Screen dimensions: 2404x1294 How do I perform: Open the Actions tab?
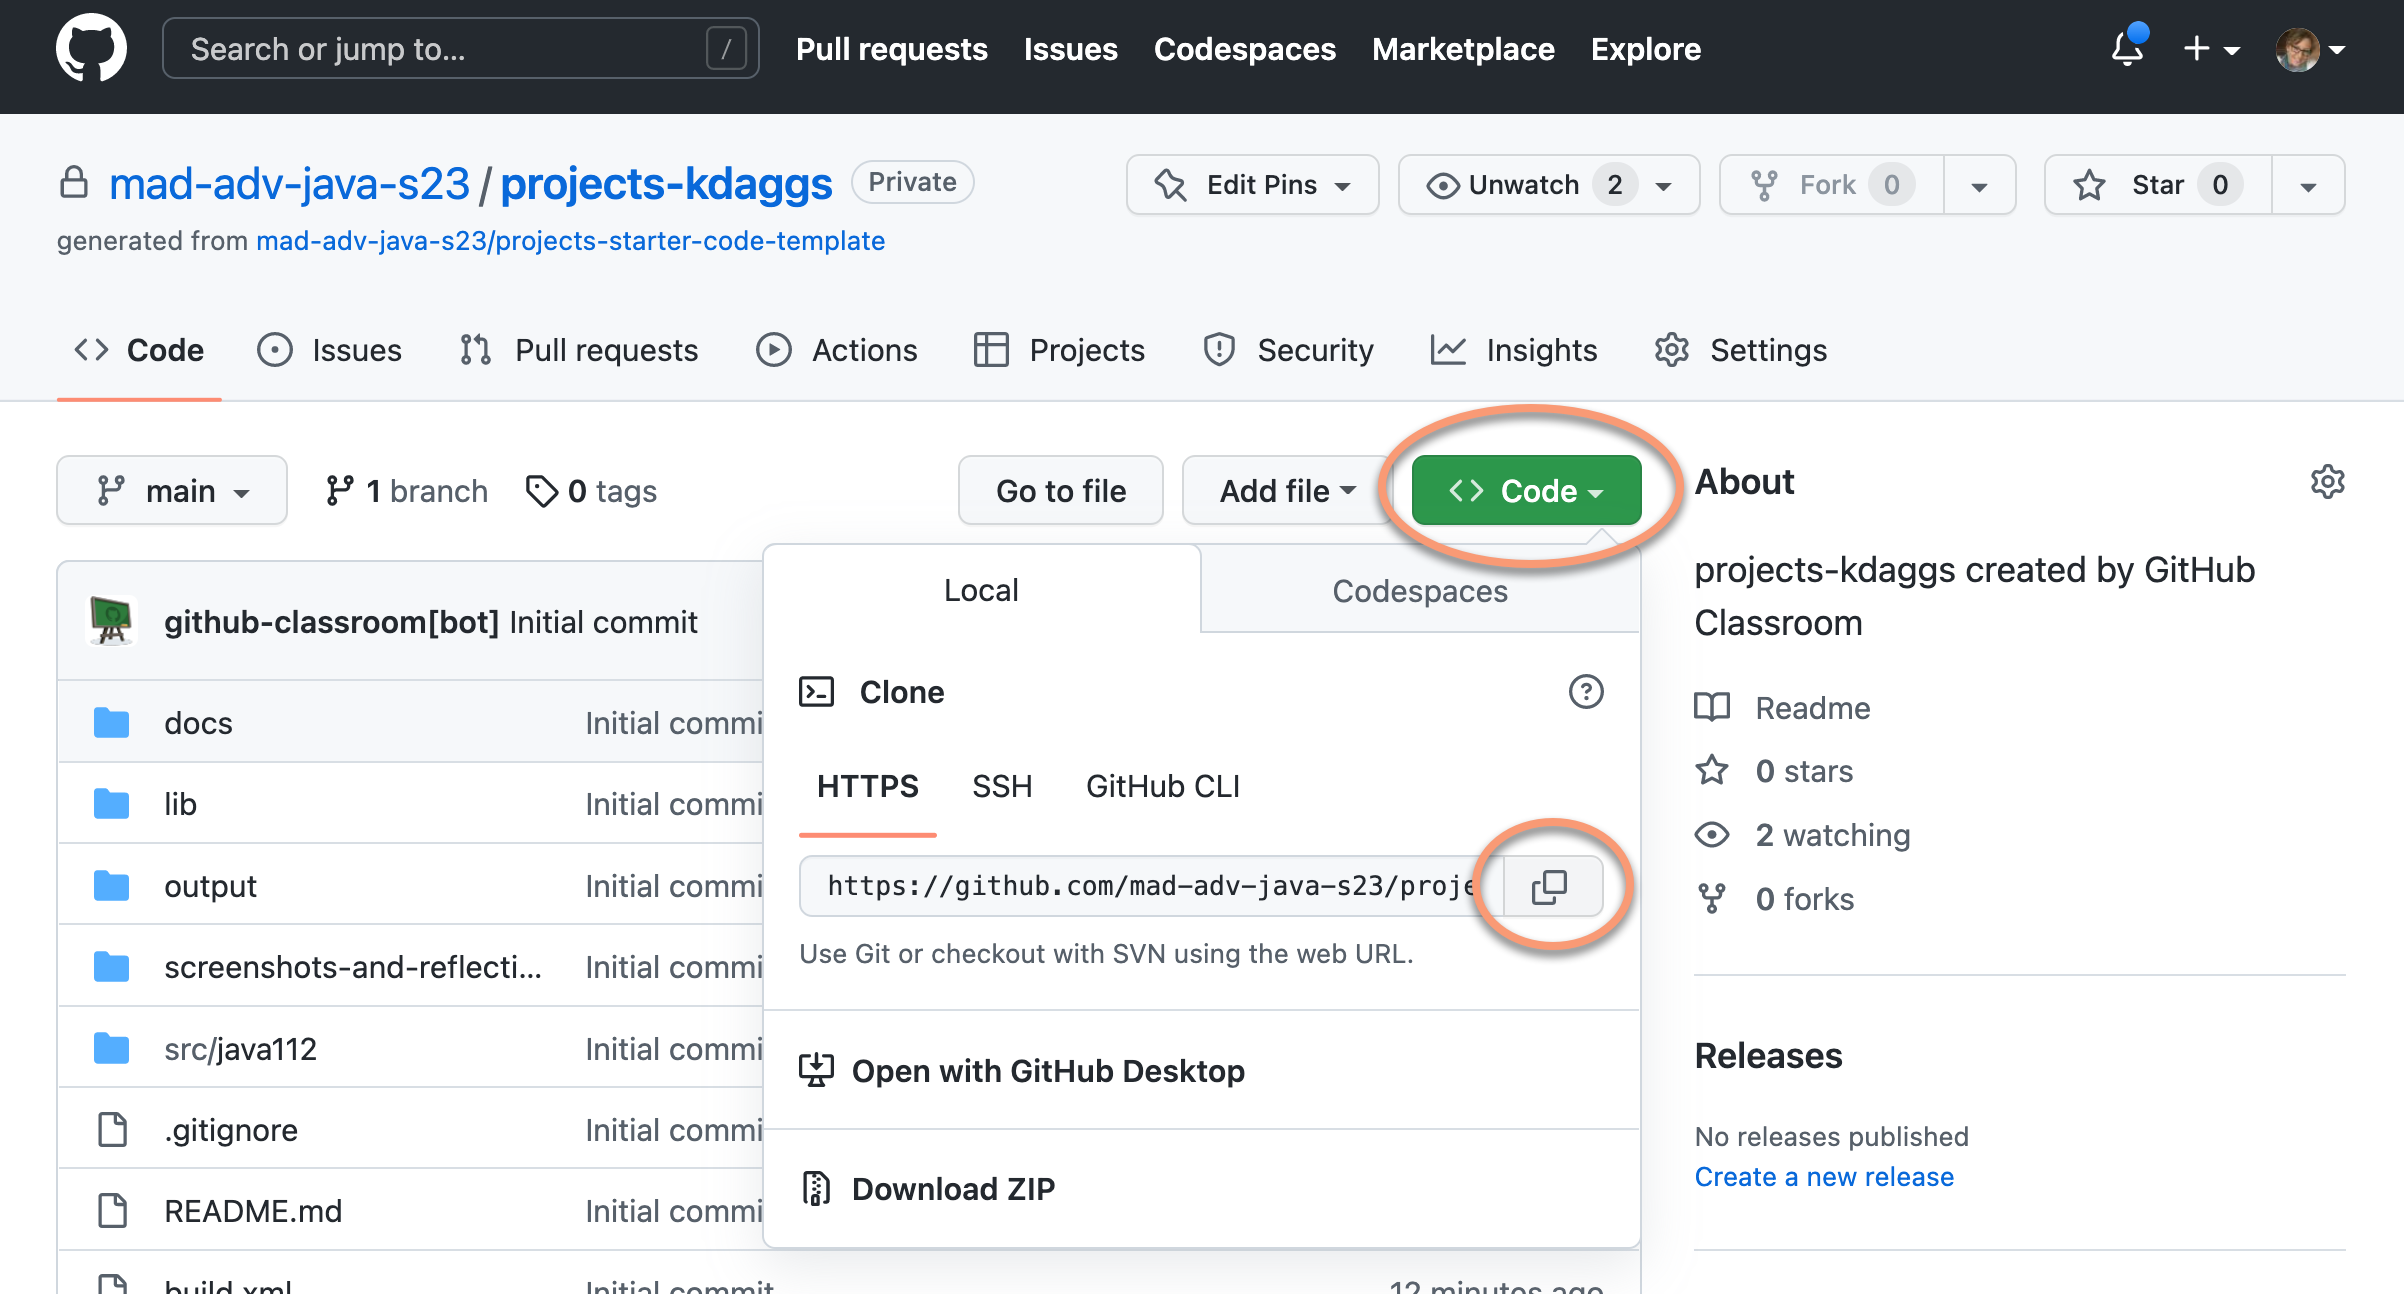click(x=836, y=350)
